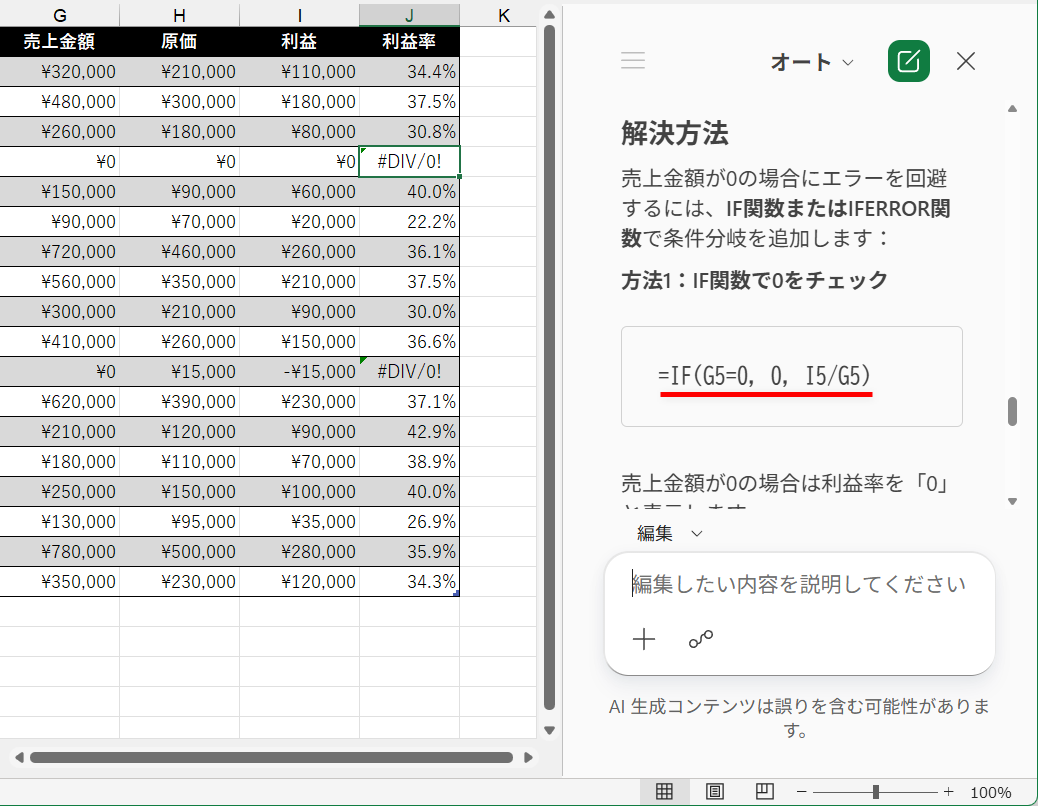
Task: Select column G header
Action: click(x=60, y=15)
